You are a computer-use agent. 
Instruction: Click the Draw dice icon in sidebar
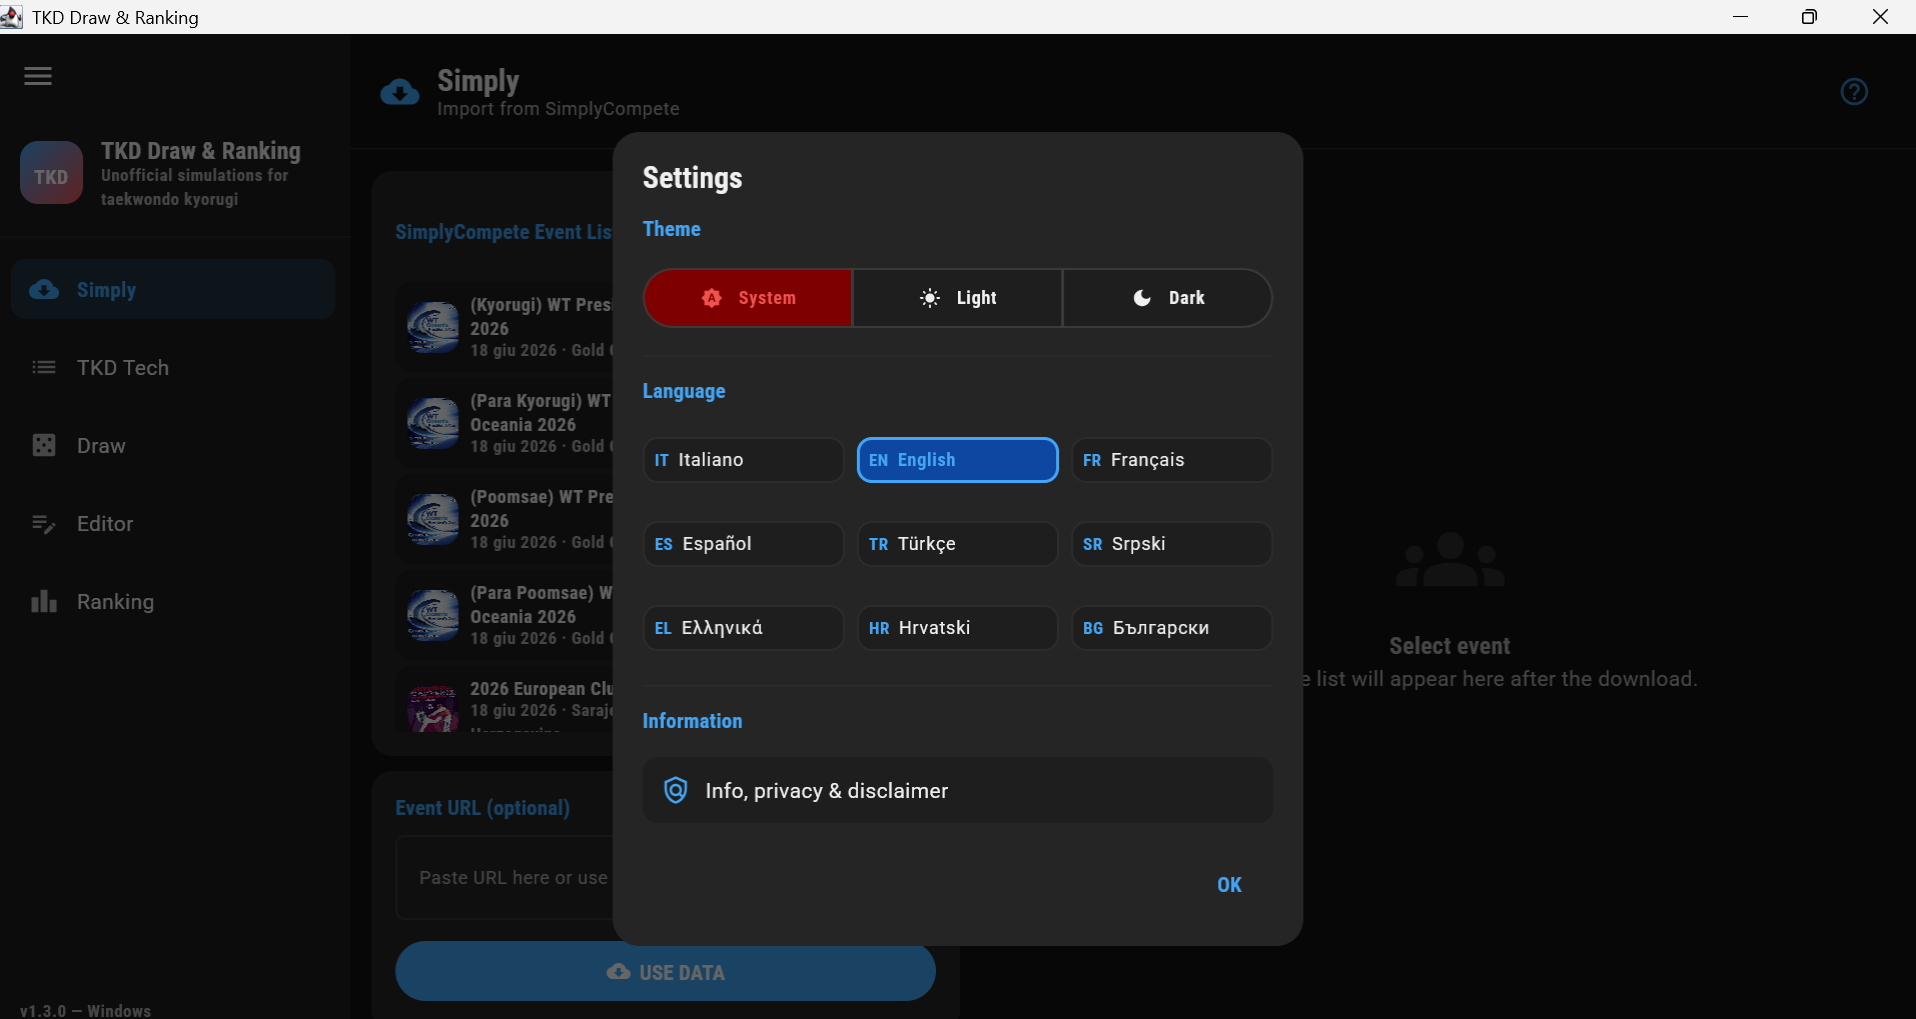point(44,446)
